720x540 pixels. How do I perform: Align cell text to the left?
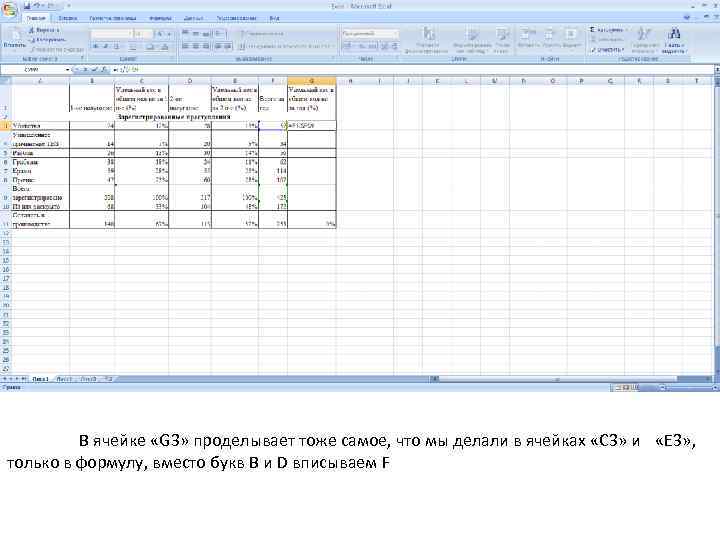click(x=185, y=46)
